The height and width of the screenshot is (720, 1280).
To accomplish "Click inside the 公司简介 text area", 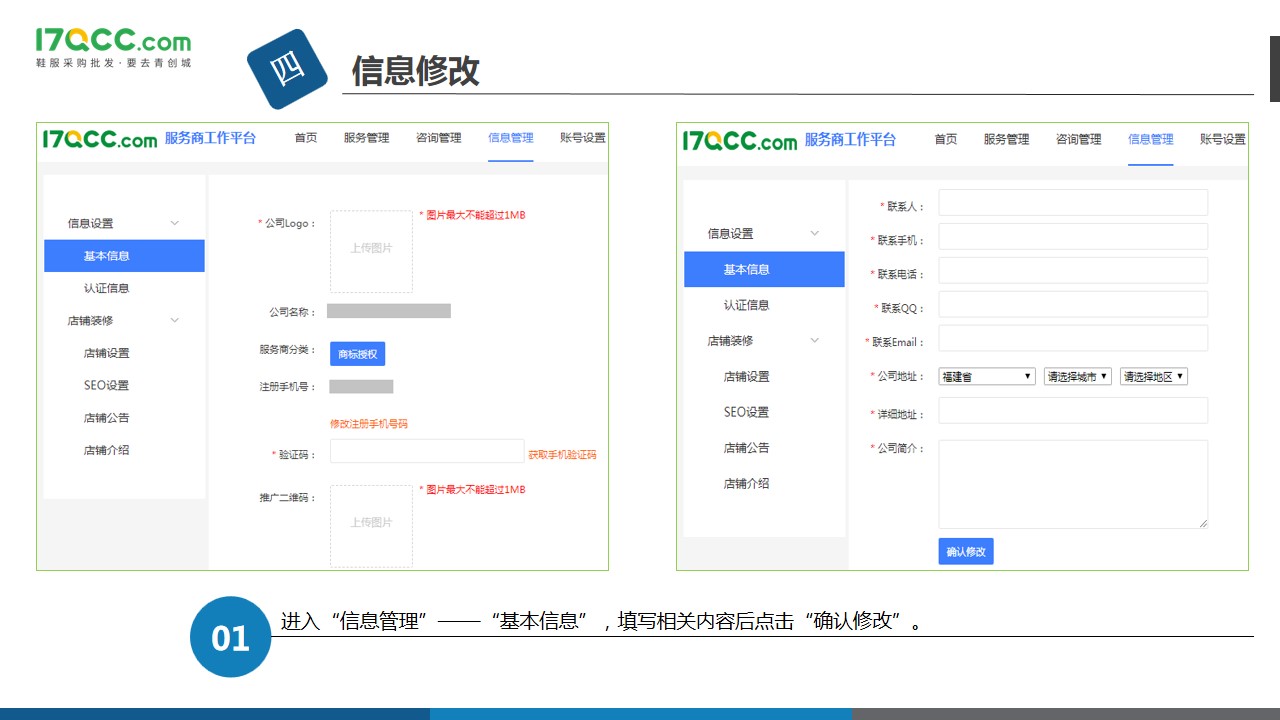I will (1072, 484).
